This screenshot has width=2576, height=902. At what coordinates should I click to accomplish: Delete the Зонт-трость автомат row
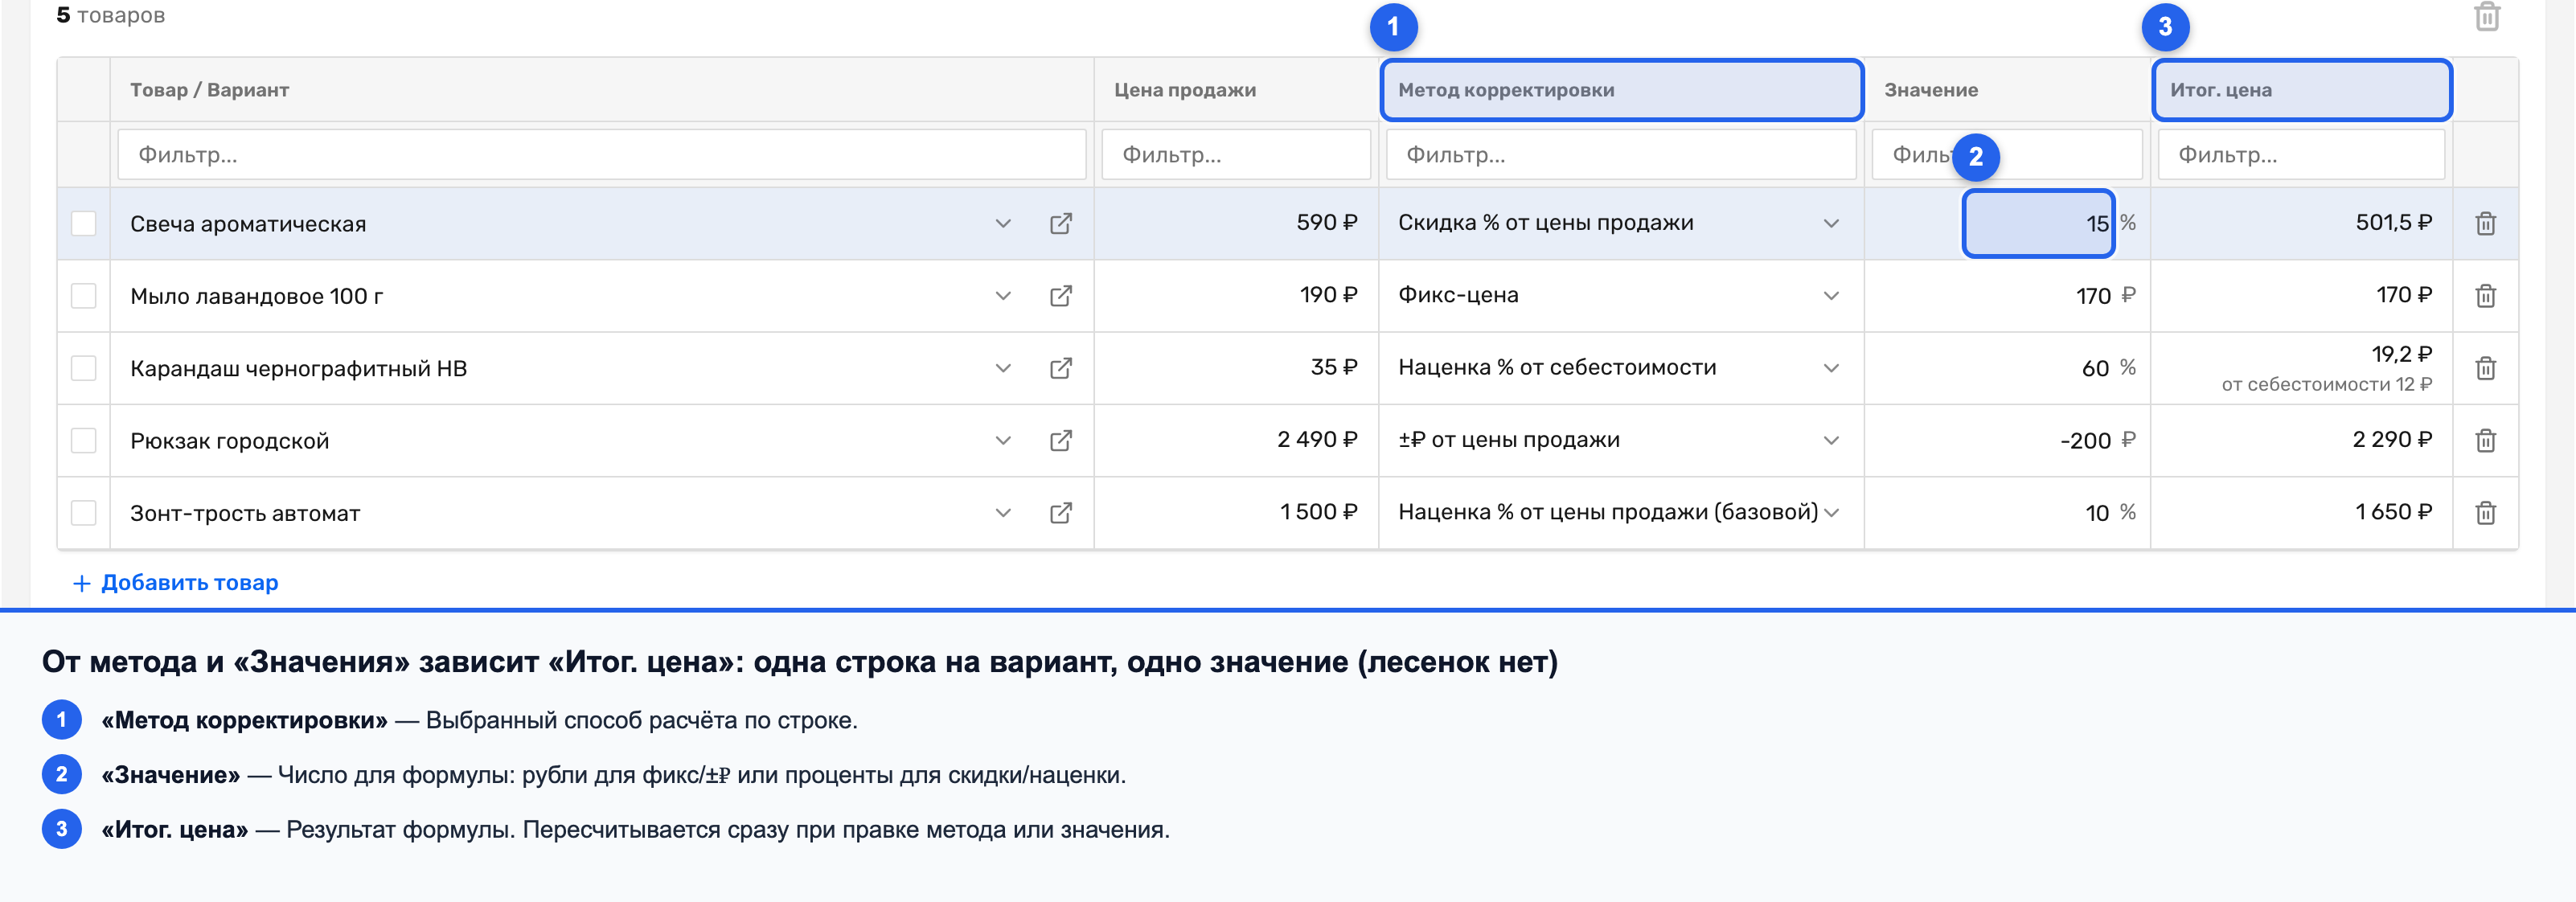tap(2485, 513)
